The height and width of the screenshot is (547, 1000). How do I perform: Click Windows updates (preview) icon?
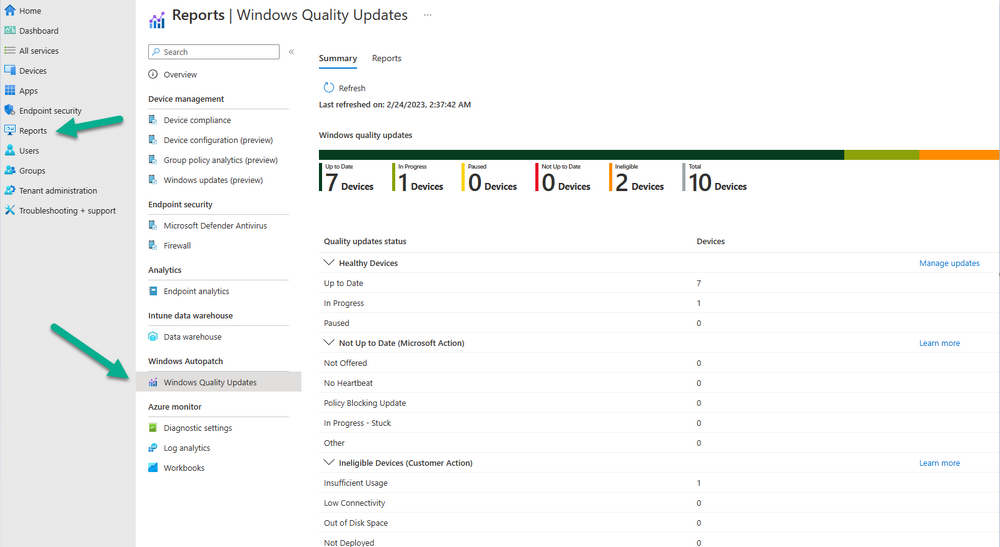point(153,180)
